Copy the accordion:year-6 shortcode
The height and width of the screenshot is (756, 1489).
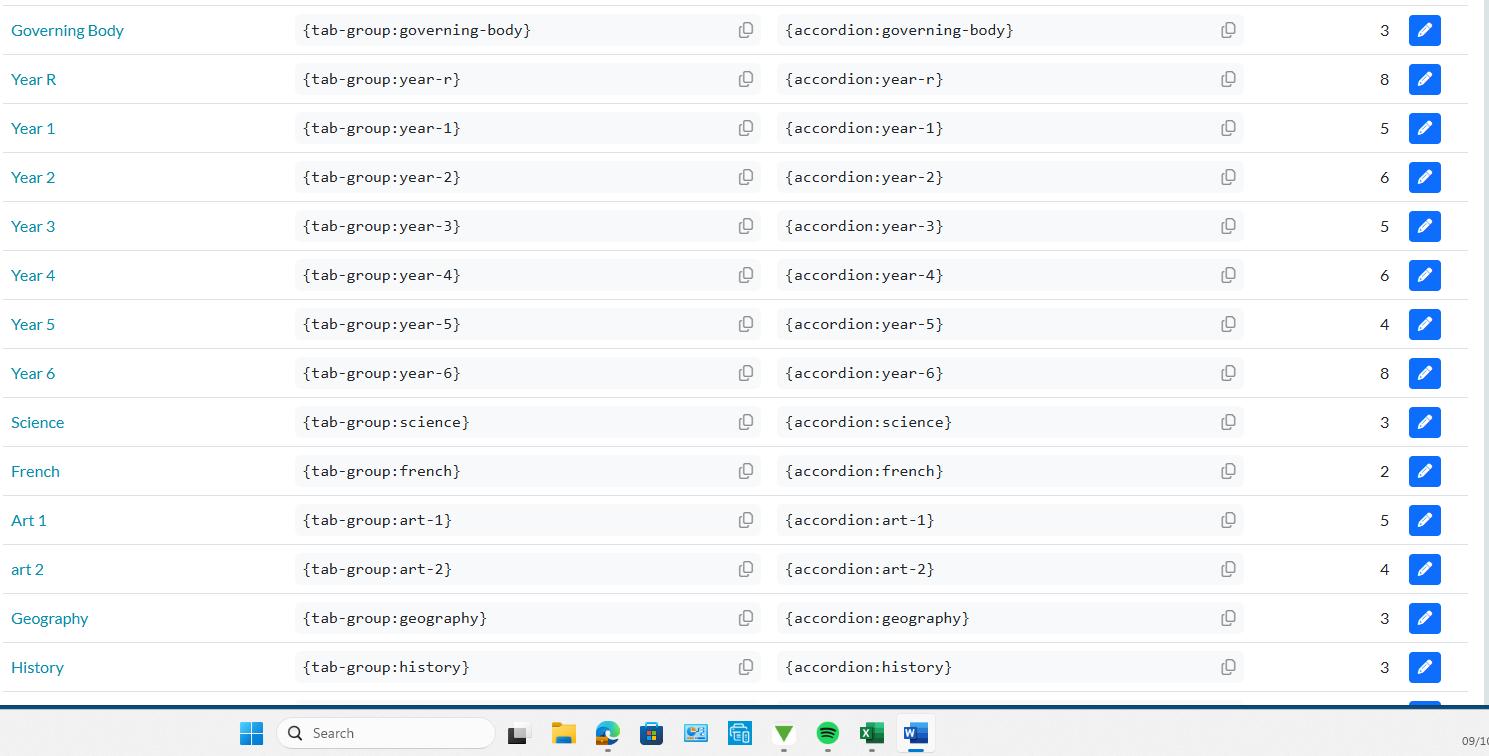tap(1228, 373)
